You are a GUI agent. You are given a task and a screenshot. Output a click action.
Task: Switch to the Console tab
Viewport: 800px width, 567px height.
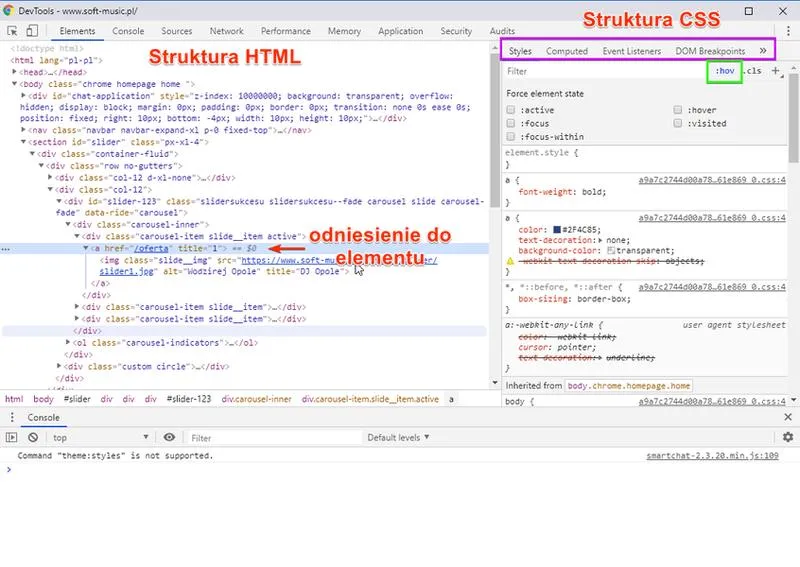pyautogui.click(x=128, y=31)
